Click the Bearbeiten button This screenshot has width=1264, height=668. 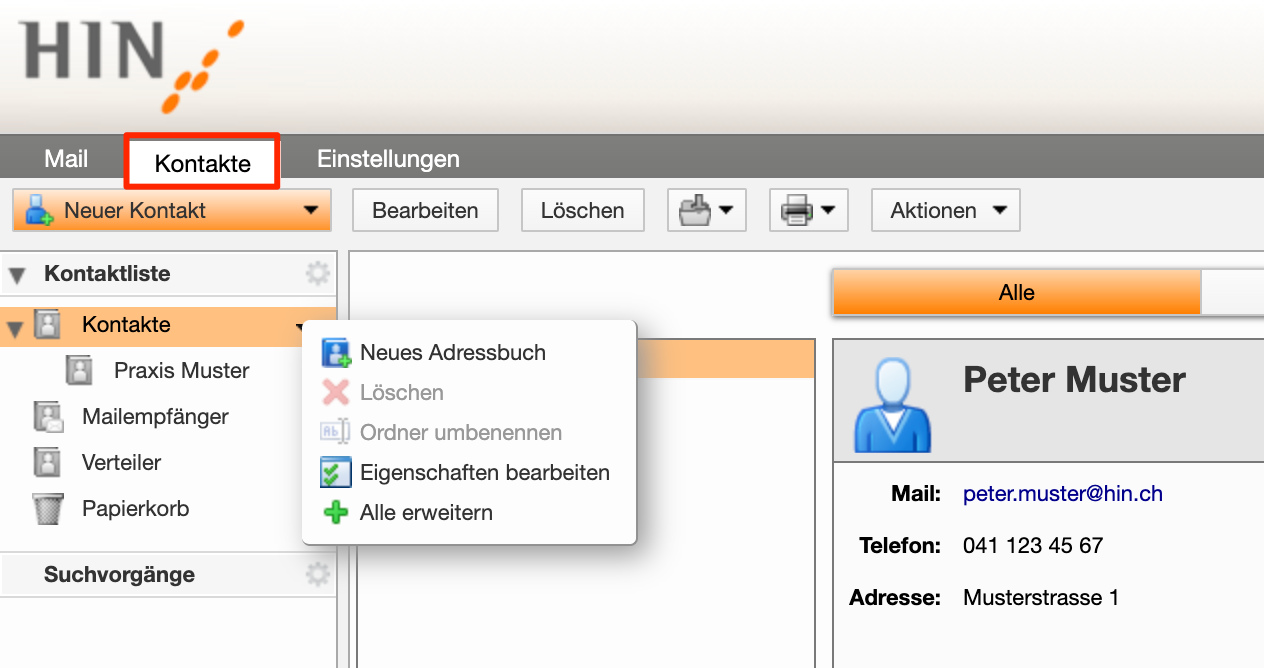(x=425, y=211)
